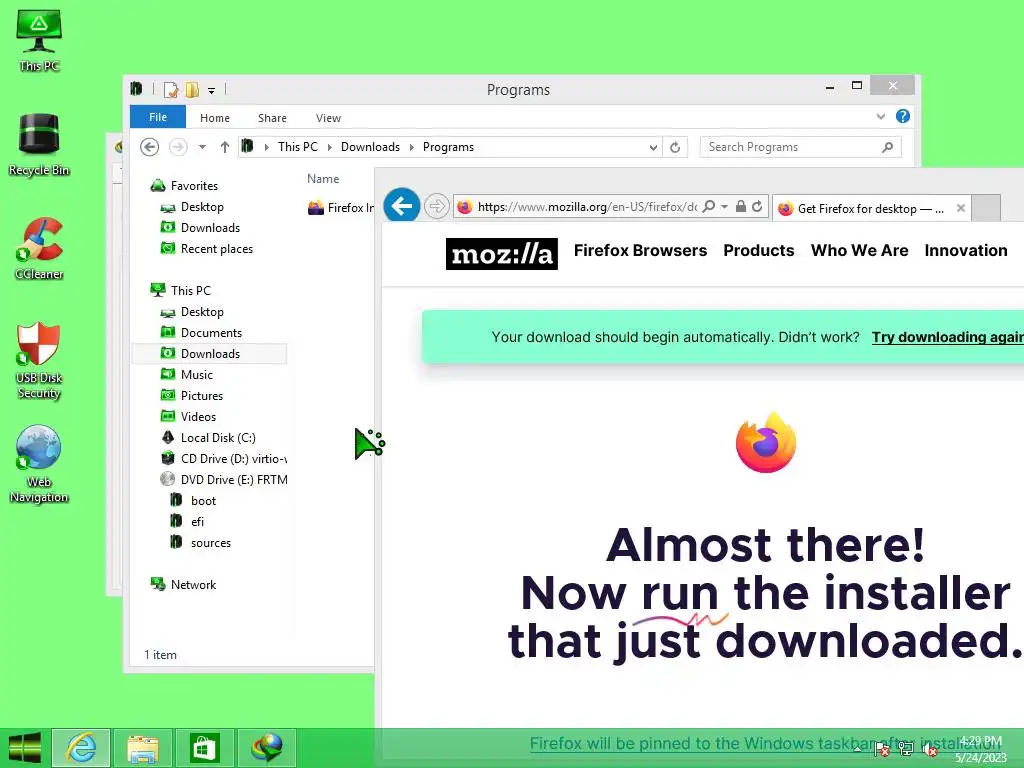
Task: Click in the Search Programs field
Action: 790,147
